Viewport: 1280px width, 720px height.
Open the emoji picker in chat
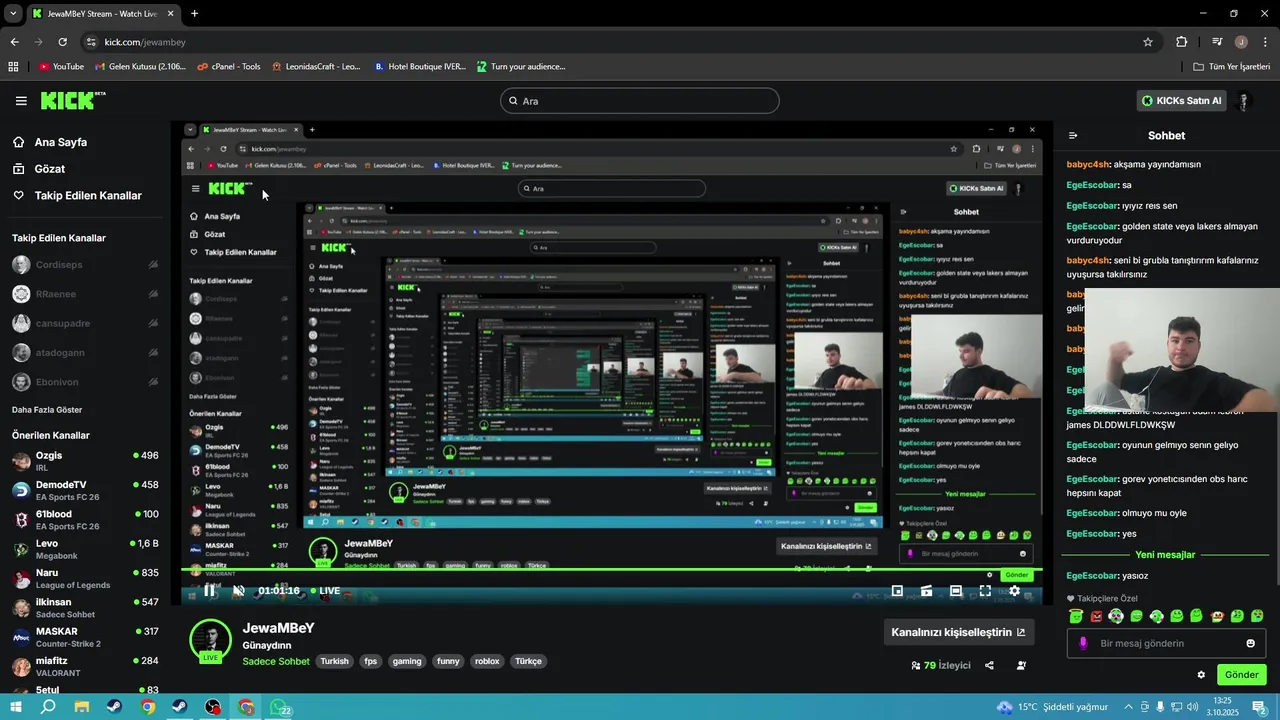point(1250,643)
